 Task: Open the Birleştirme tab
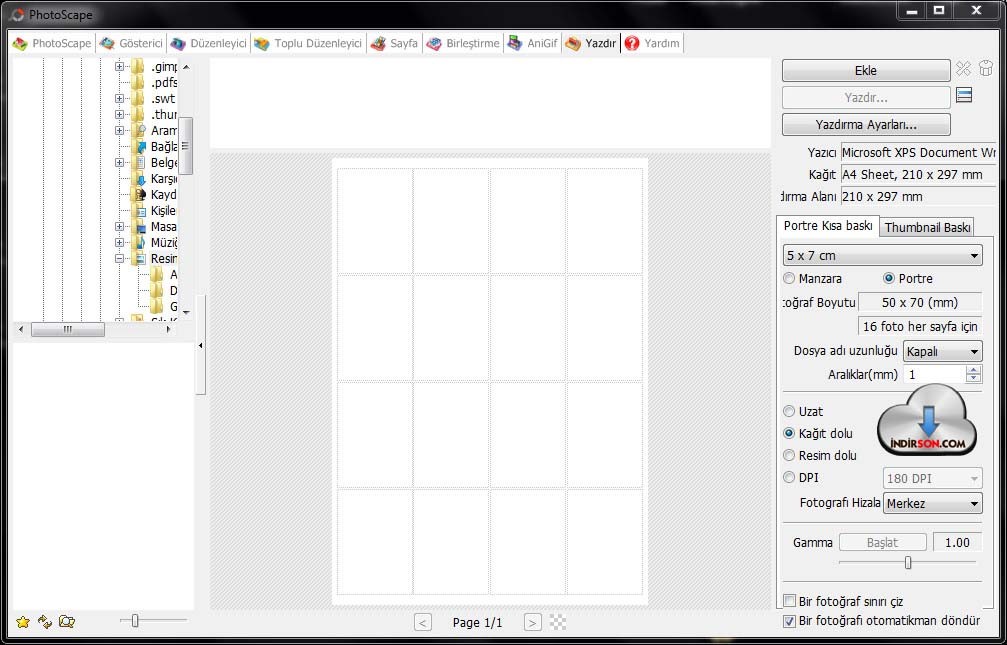[x=463, y=44]
